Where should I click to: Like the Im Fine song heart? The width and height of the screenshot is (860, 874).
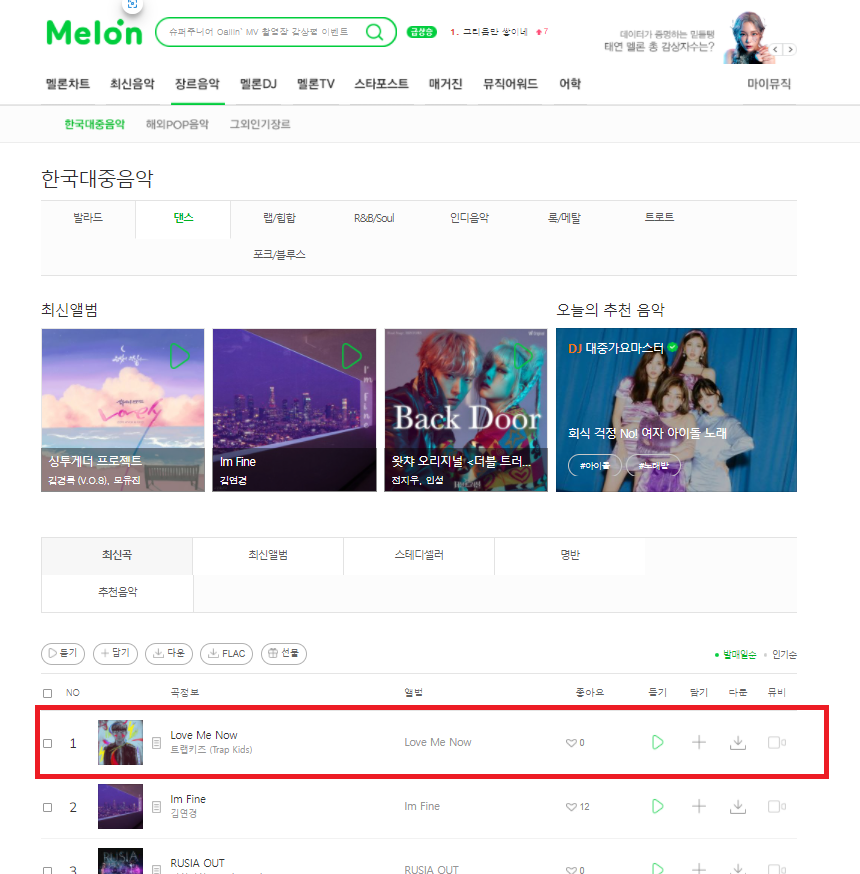(x=571, y=807)
